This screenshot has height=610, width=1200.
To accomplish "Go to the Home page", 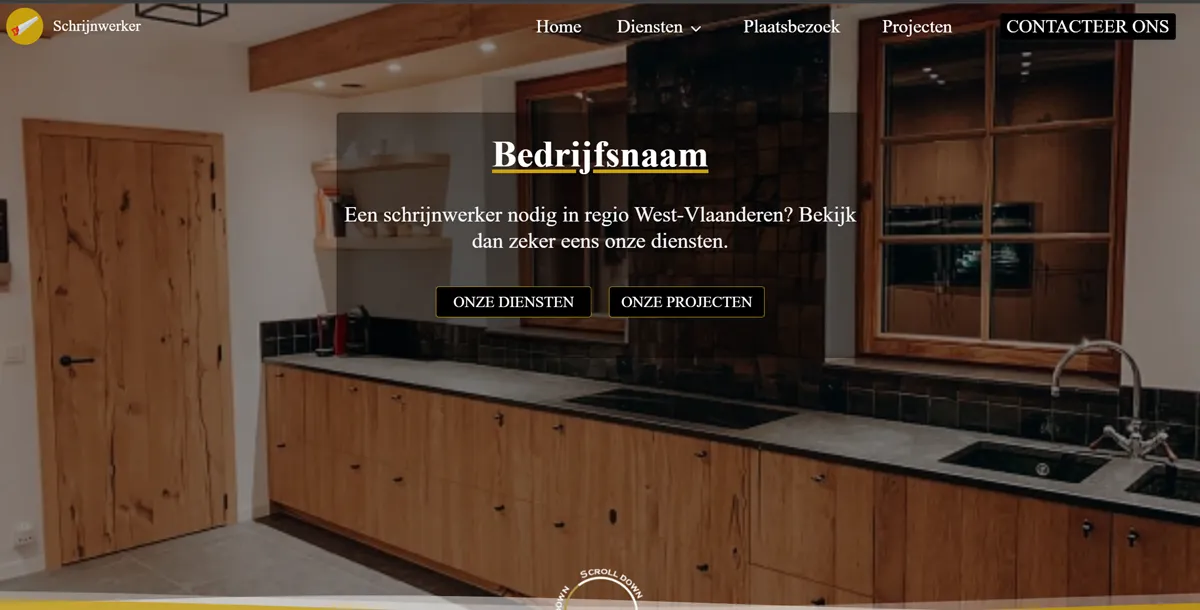I will pos(558,27).
